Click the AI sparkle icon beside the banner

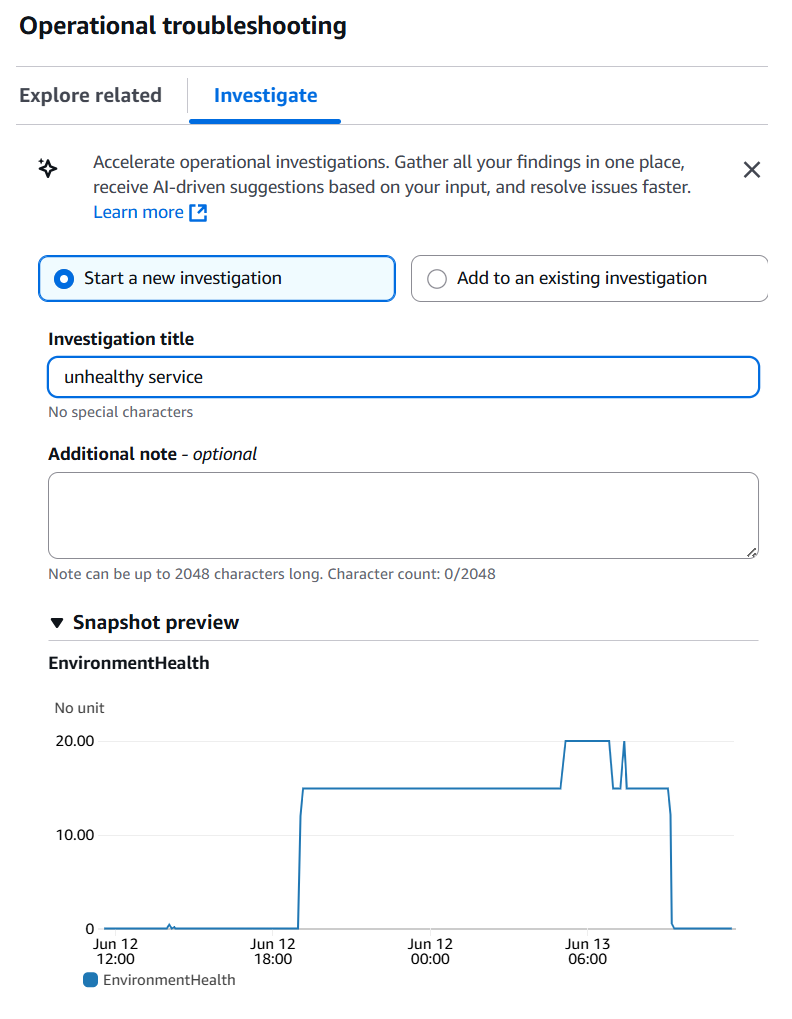47,170
